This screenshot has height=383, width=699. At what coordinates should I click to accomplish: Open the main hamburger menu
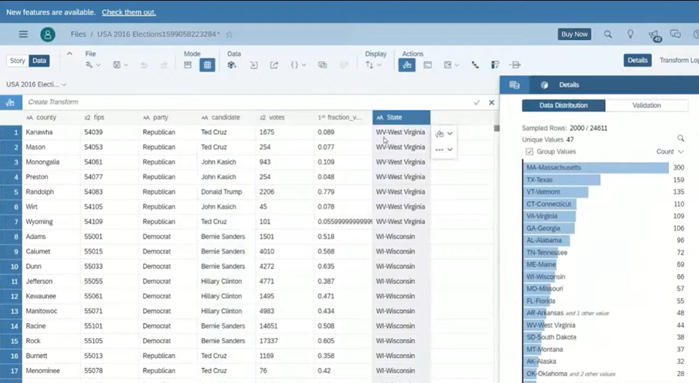click(x=23, y=34)
